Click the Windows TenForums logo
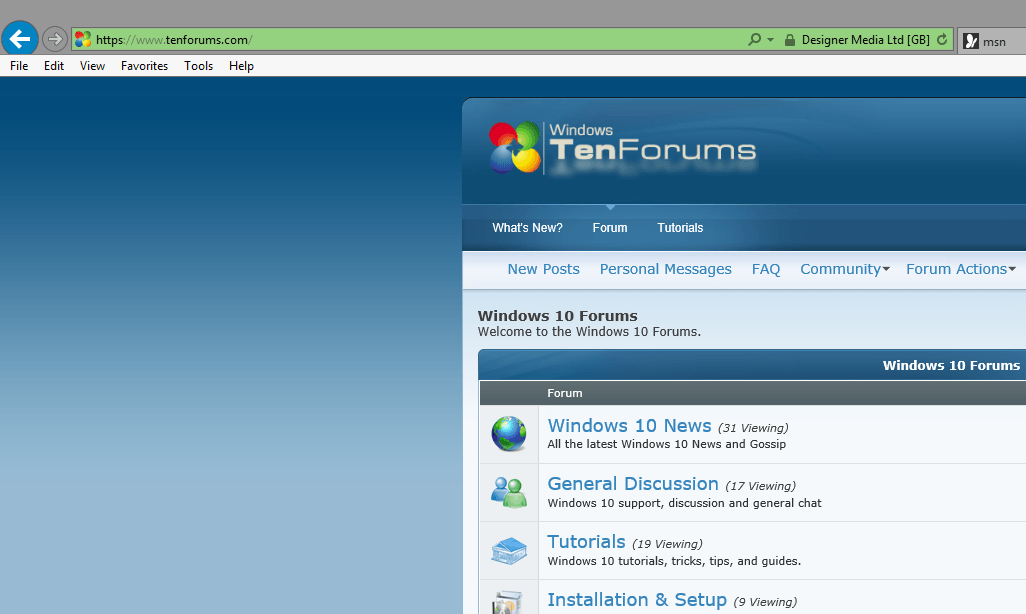Image resolution: width=1026 pixels, height=614 pixels. point(622,149)
